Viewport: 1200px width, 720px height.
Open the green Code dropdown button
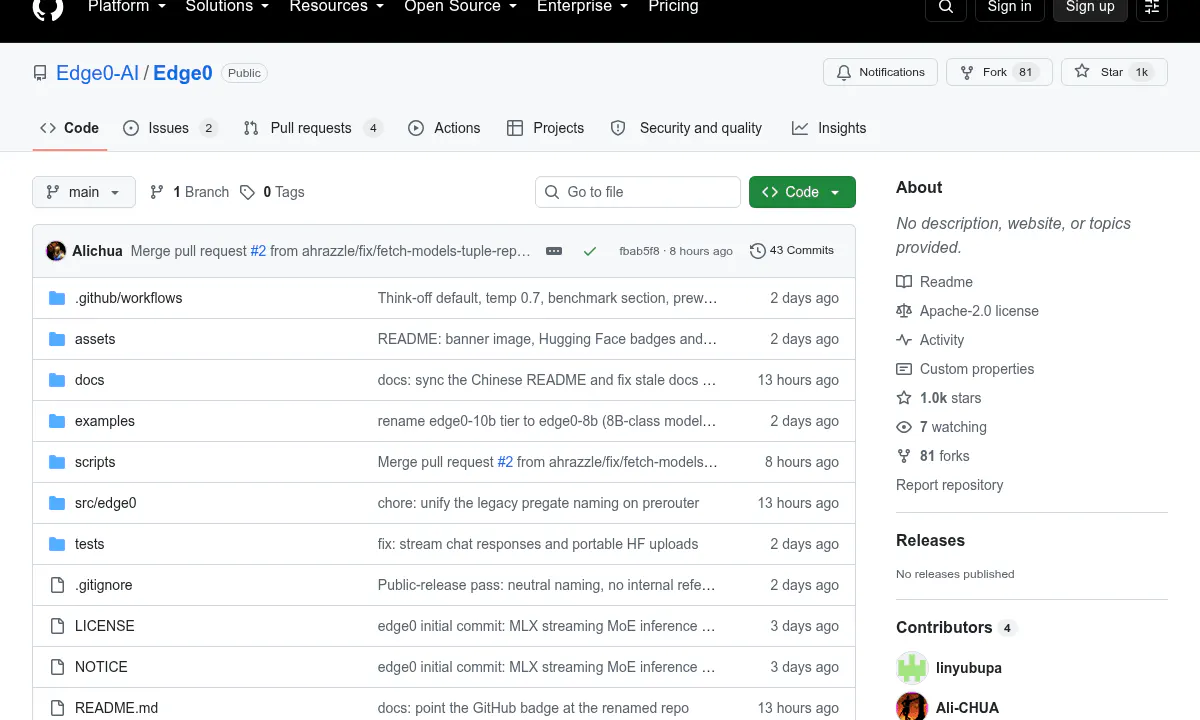click(802, 192)
